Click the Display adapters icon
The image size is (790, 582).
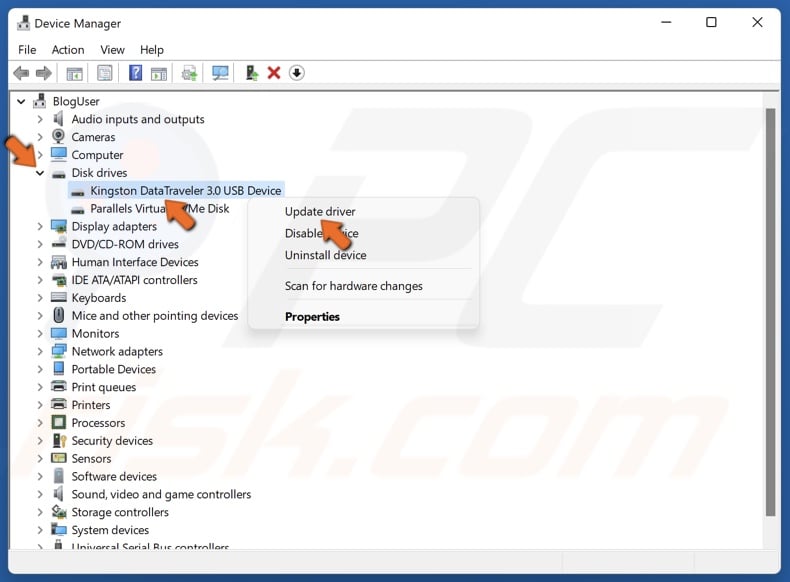[59, 226]
